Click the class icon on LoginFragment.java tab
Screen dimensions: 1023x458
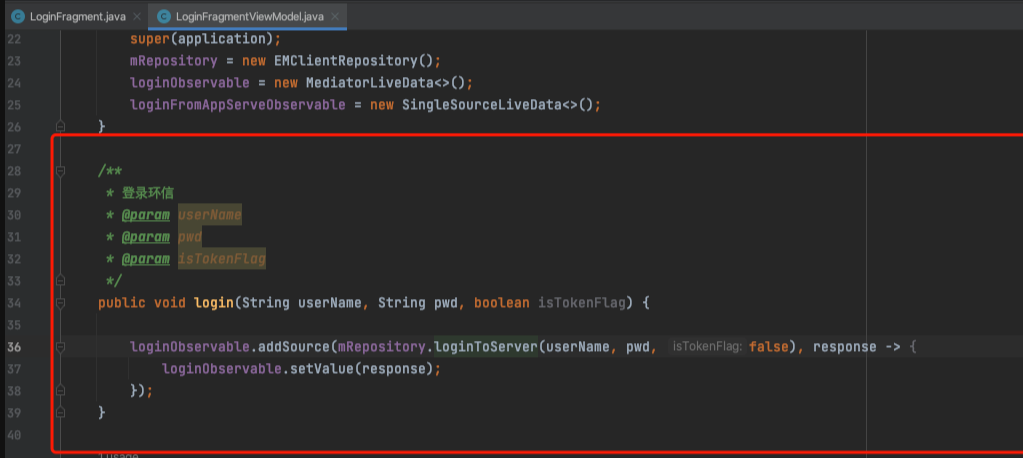(x=18, y=16)
